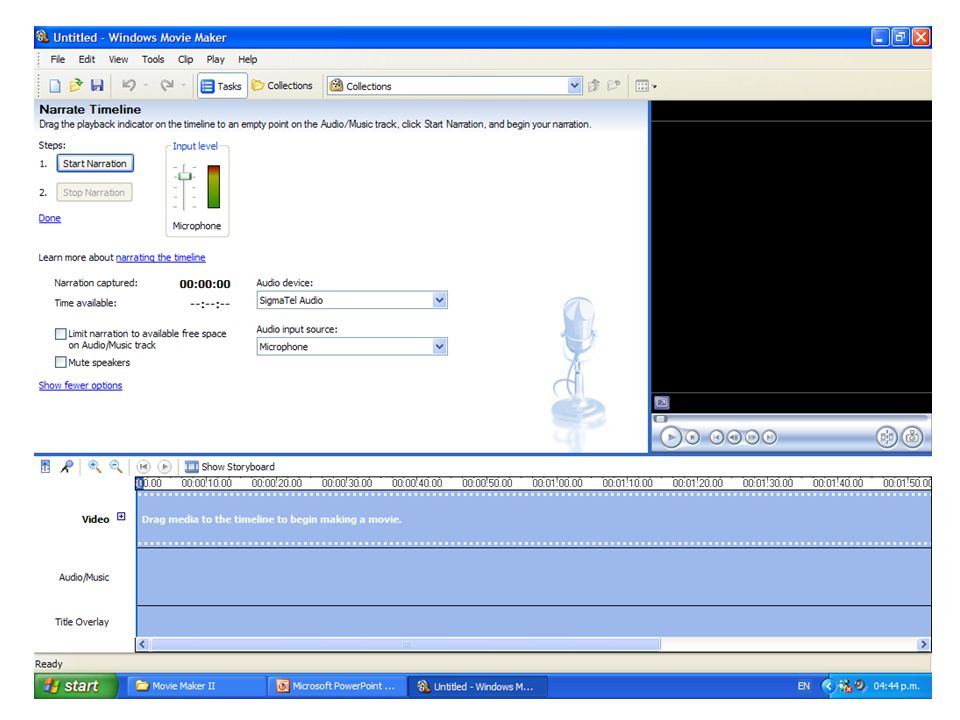Check the Mute speakers checkbox
Screen dimensions: 960x720
[60, 362]
